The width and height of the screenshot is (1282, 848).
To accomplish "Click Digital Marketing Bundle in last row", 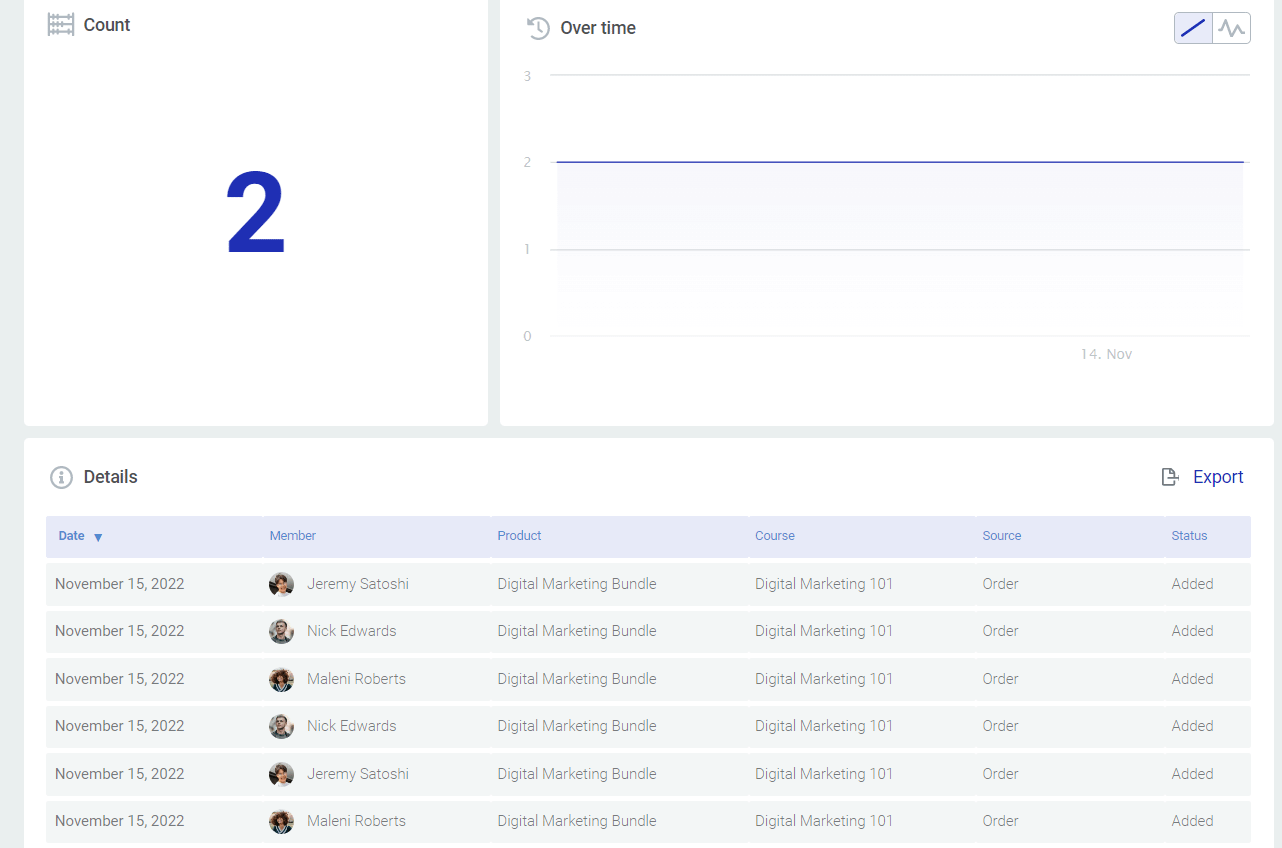I will (577, 821).
